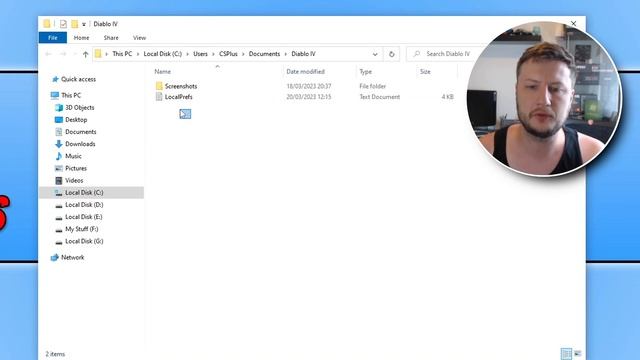The width and height of the screenshot is (640, 360).
Task: Click the Music note icon
Action: (x=58, y=156)
